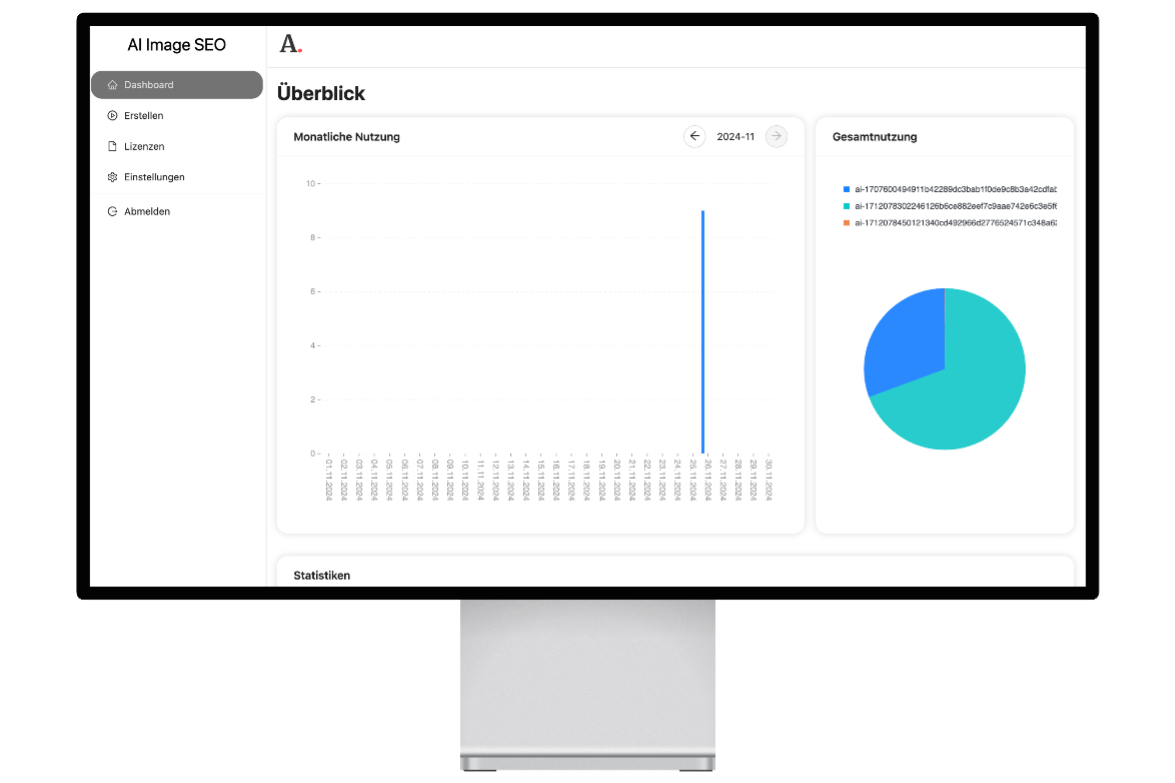
Task: Go to previous month with left arrow
Action: pos(695,137)
